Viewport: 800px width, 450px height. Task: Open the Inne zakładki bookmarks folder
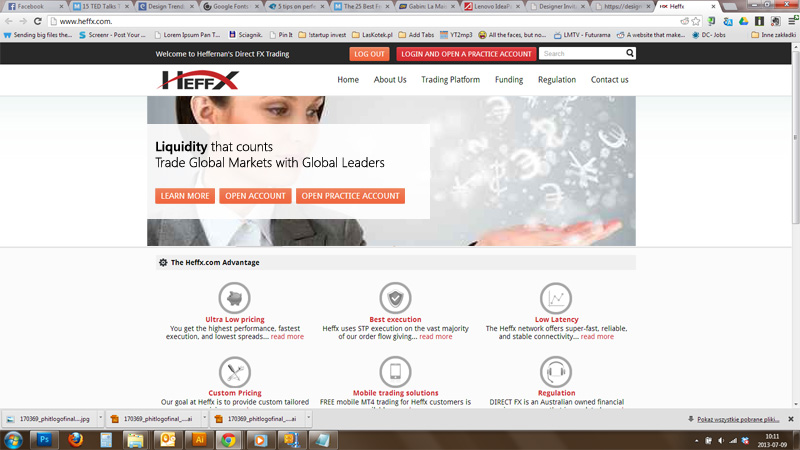[x=773, y=35]
